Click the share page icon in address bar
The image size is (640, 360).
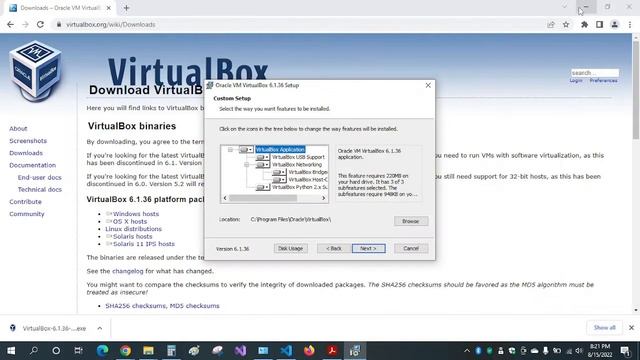(x=551, y=24)
